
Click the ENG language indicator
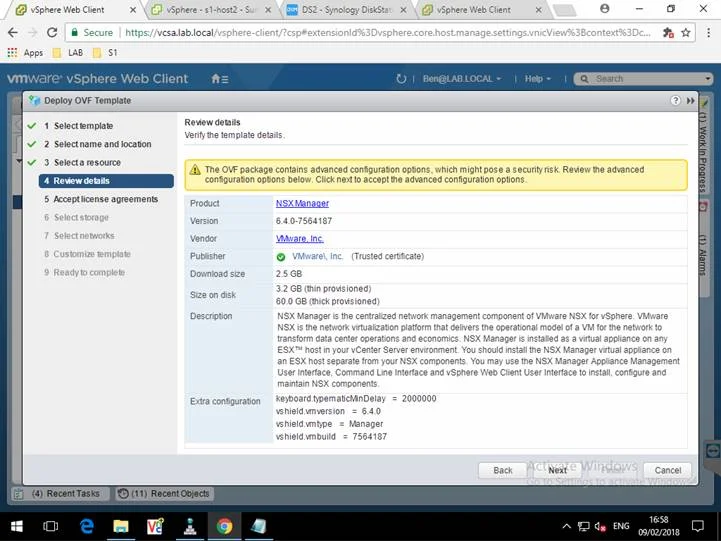click(x=621, y=526)
